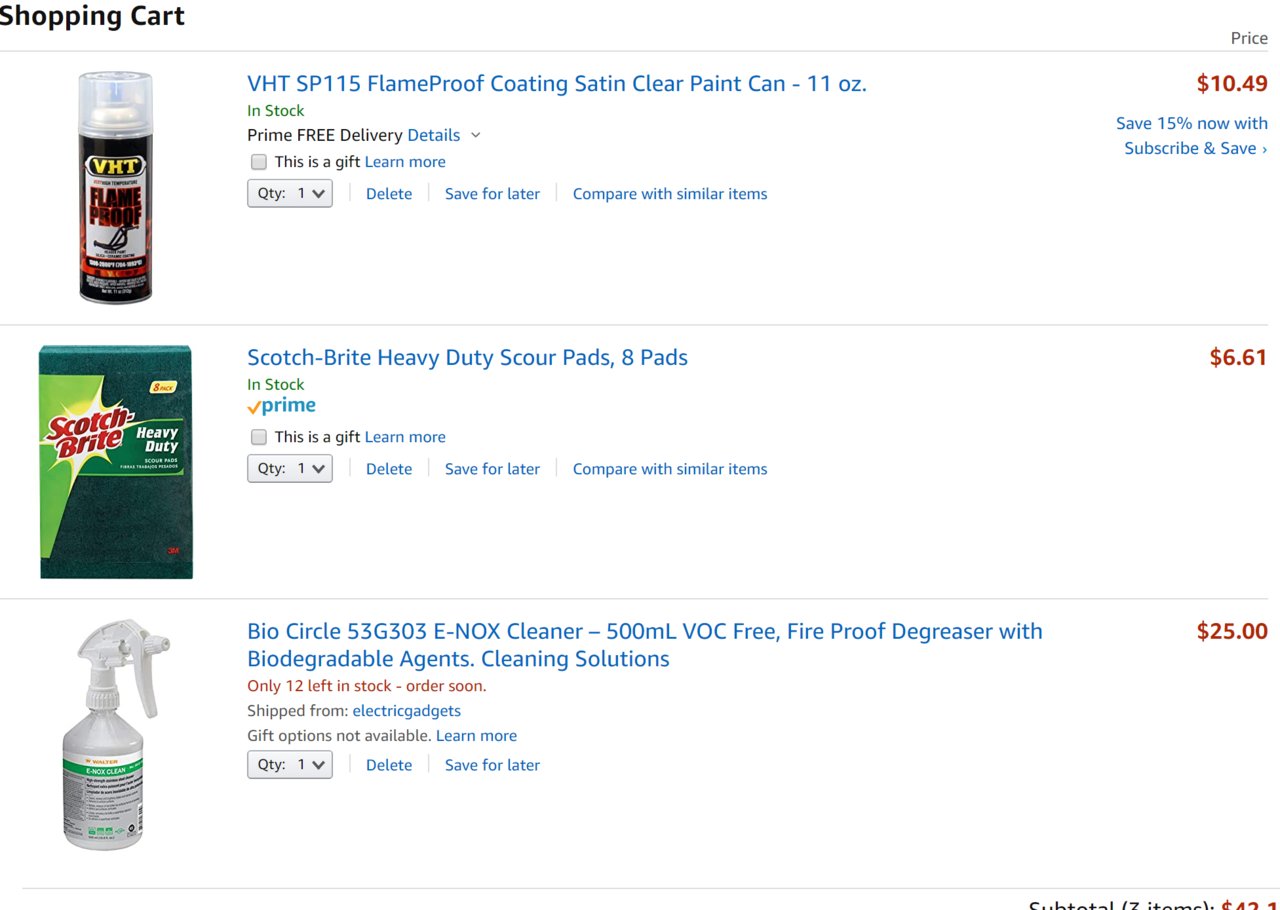1280x910 pixels.
Task: Click Learn more beside gift options not available
Action: click(x=476, y=736)
